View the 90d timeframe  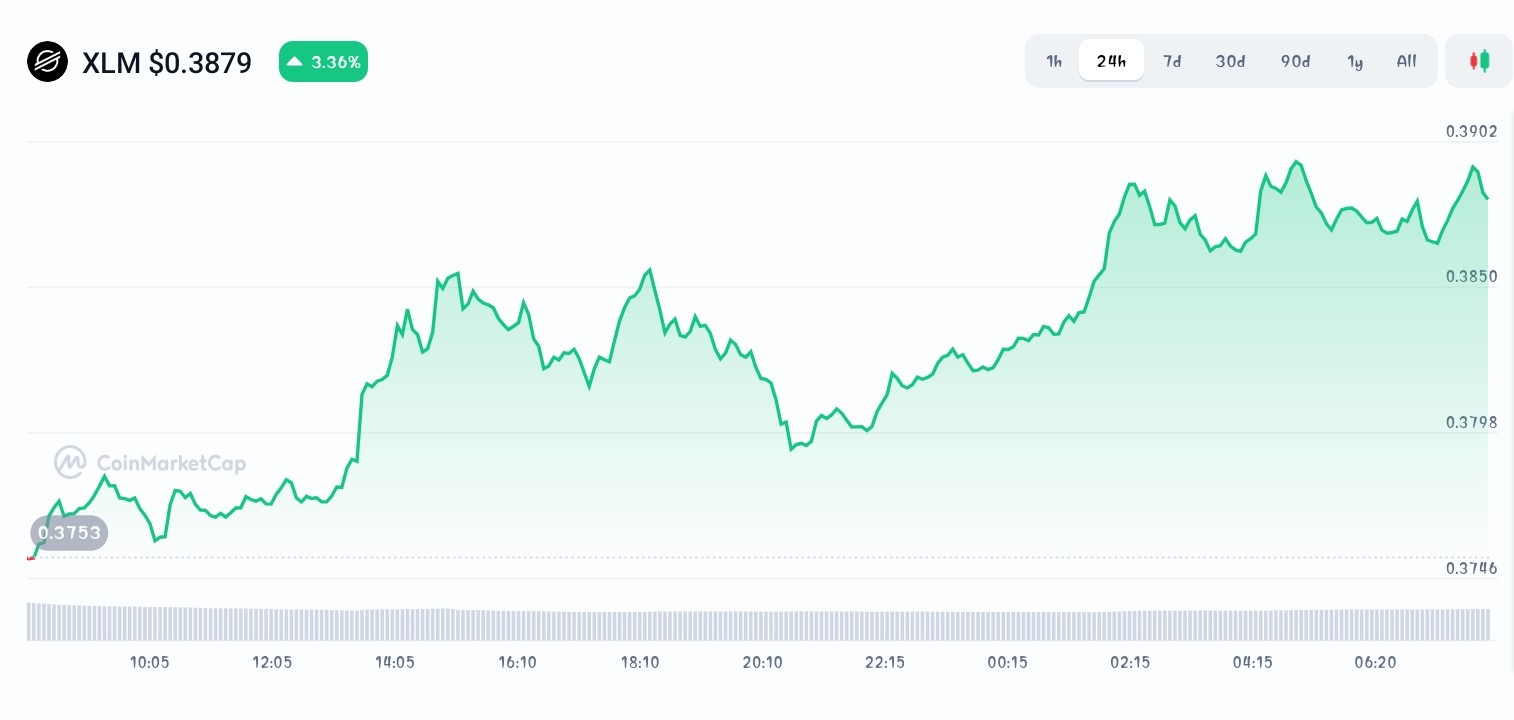(x=1295, y=61)
